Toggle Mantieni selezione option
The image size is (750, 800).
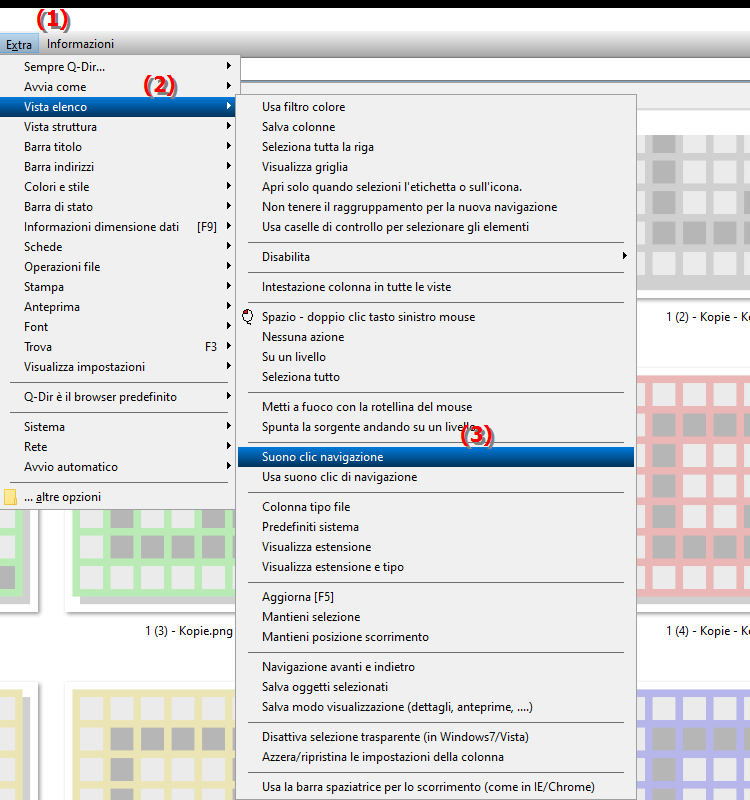436,617
